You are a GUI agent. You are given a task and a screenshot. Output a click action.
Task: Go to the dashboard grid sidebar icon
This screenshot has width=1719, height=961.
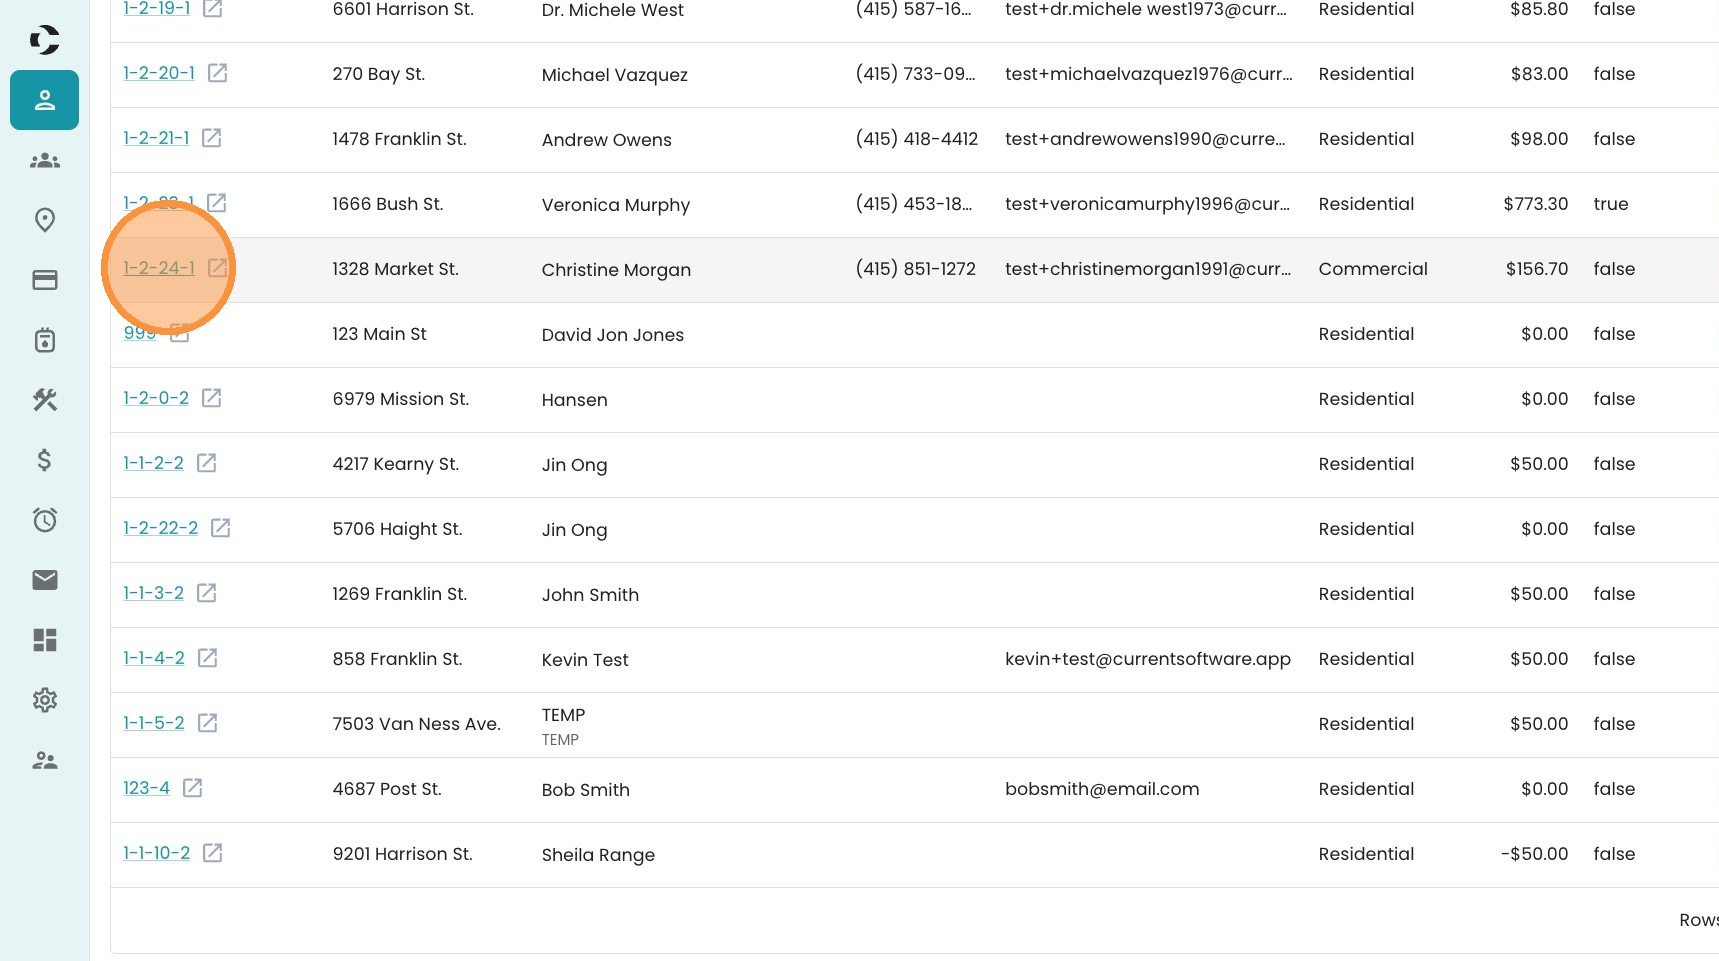44,640
